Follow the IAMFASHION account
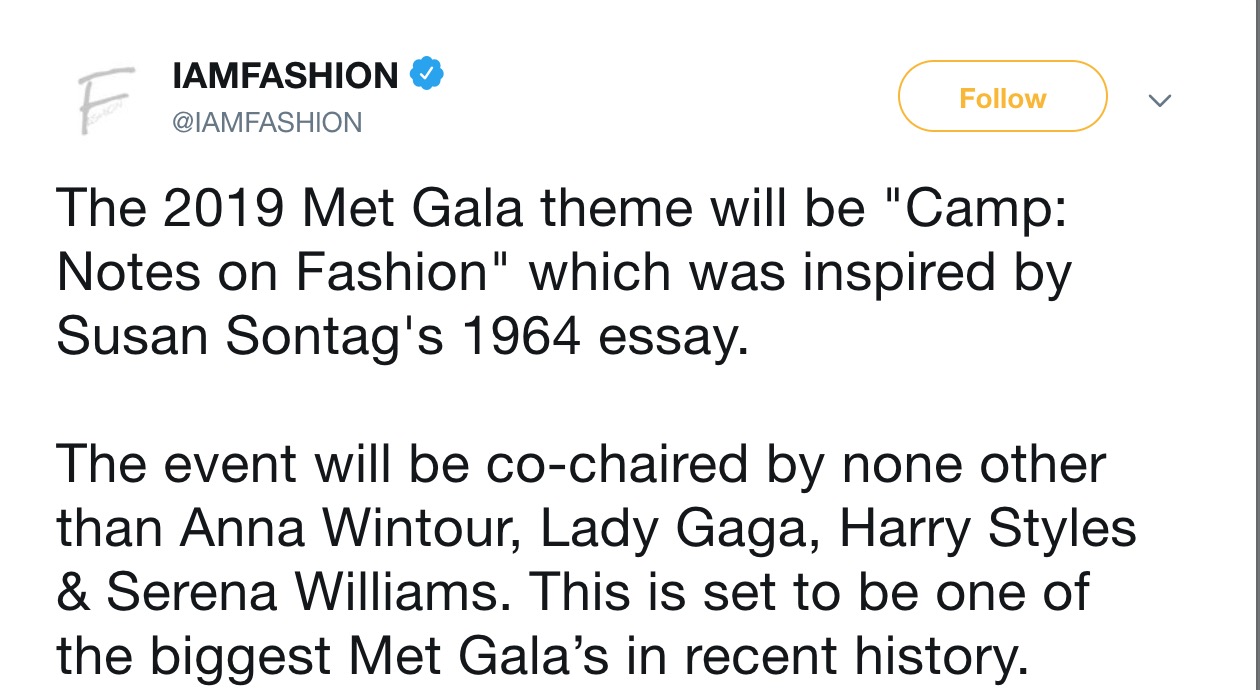1260x690 pixels. click(x=1002, y=97)
